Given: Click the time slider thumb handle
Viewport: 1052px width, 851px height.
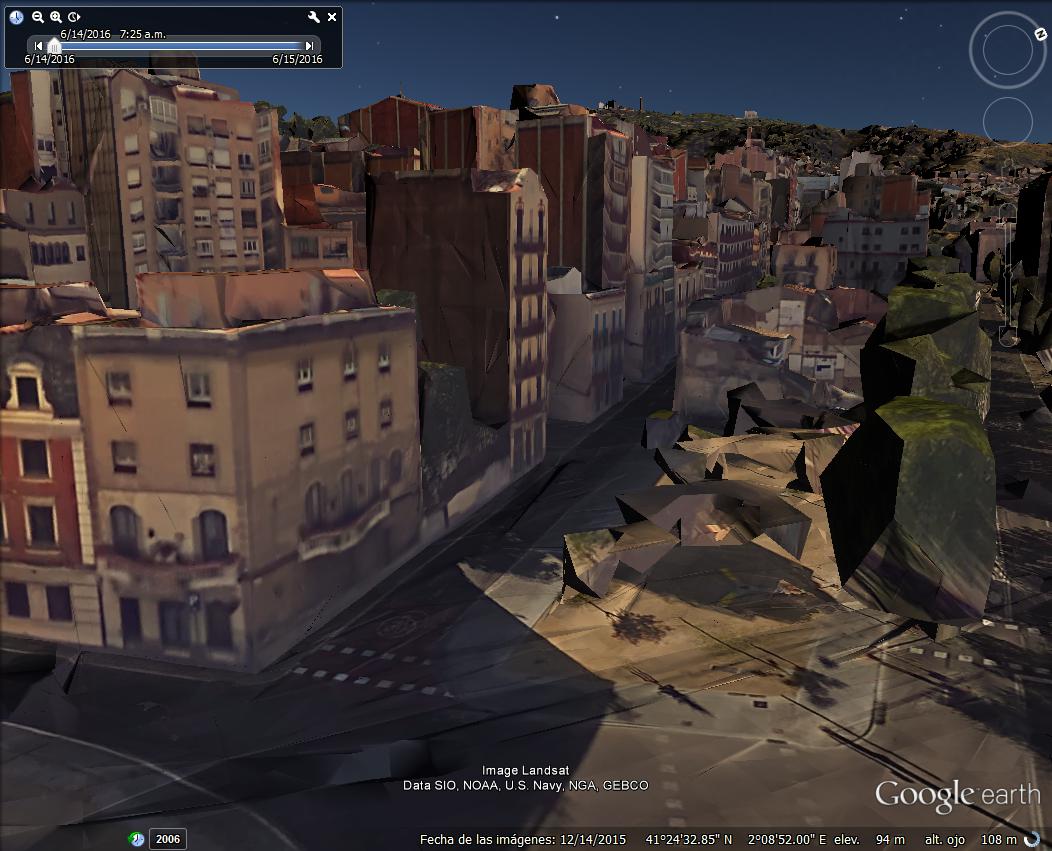Looking at the screenshot, I should pos(54,46).
